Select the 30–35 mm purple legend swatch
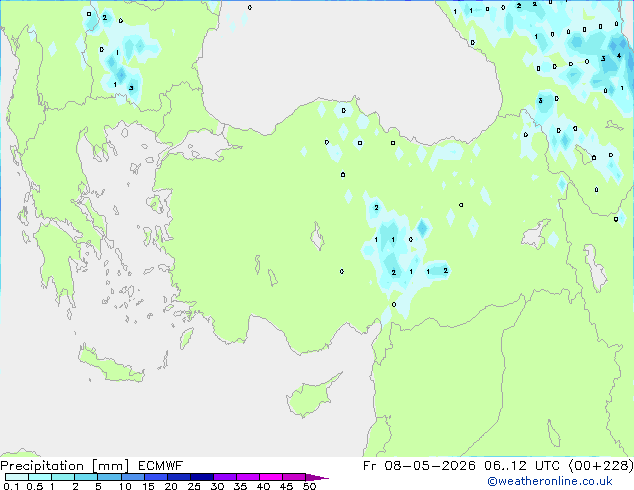 pyautogui.click(x=225, y=477)
